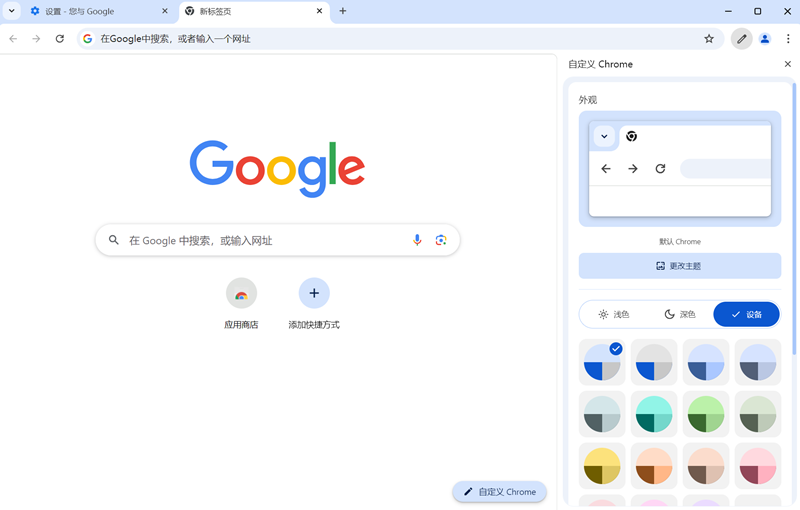Select the beige brown color swatch
This screenshot has width=800, height=510.
706,466
